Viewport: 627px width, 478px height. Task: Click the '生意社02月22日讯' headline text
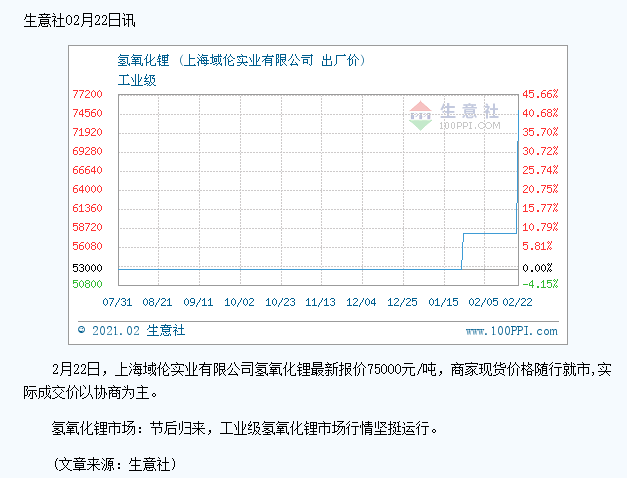click(80, 20)
